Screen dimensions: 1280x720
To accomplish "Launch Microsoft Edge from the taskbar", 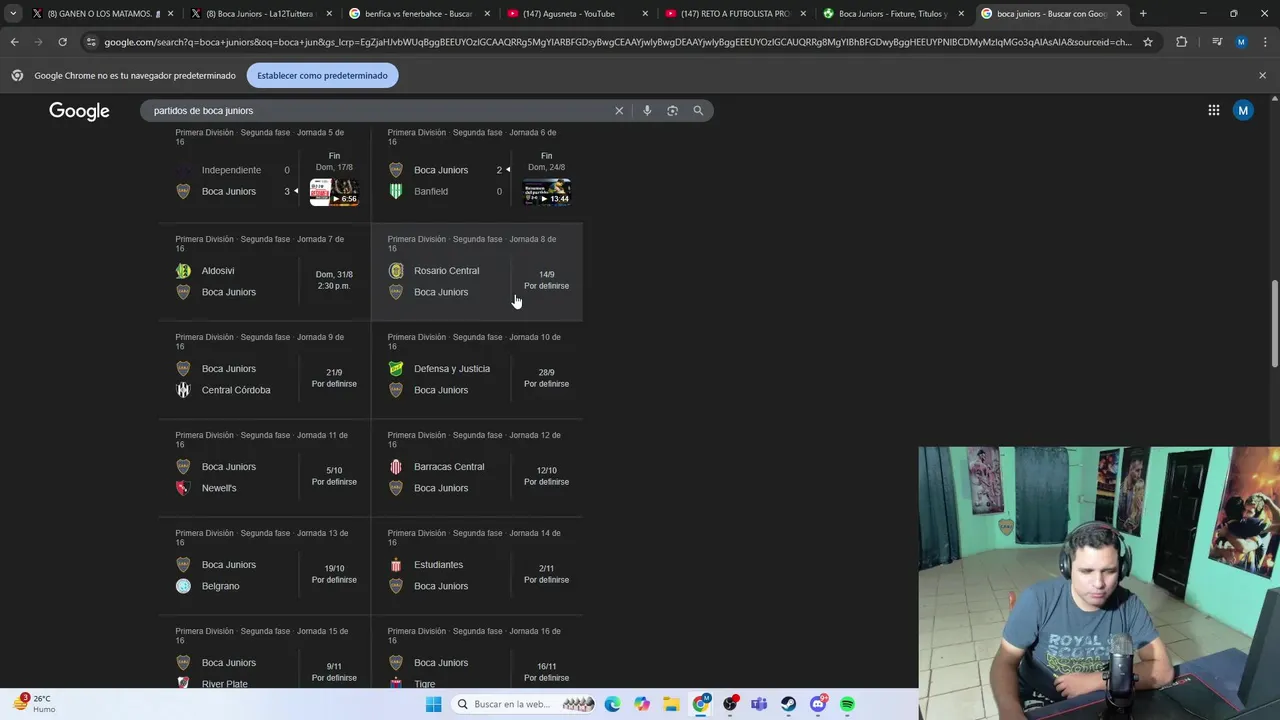I will (612, 704).
